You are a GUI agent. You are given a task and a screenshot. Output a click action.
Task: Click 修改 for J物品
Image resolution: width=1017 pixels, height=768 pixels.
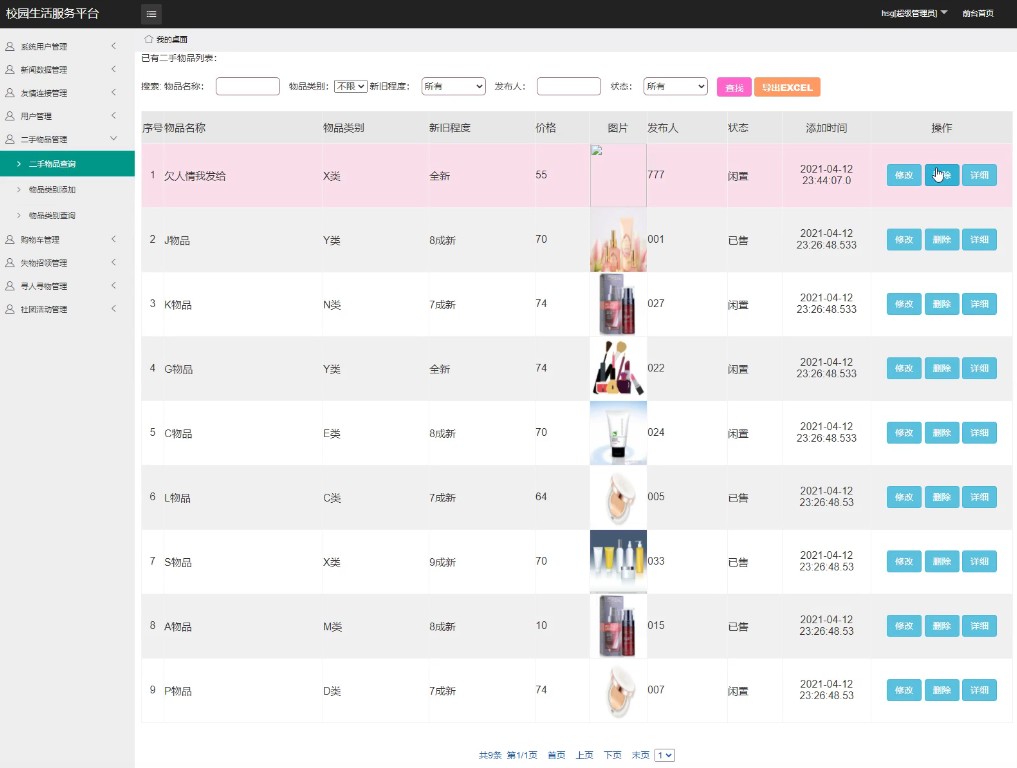904,239
